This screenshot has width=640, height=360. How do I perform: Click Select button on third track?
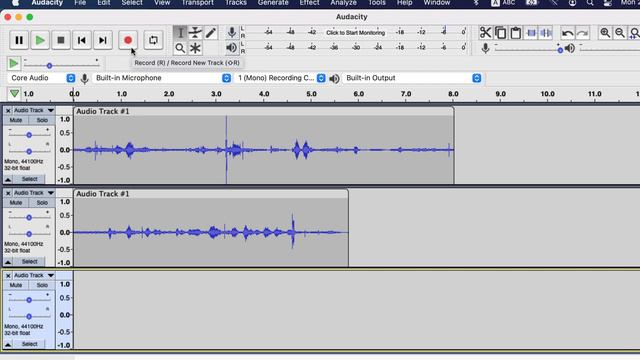pos(29,344)
